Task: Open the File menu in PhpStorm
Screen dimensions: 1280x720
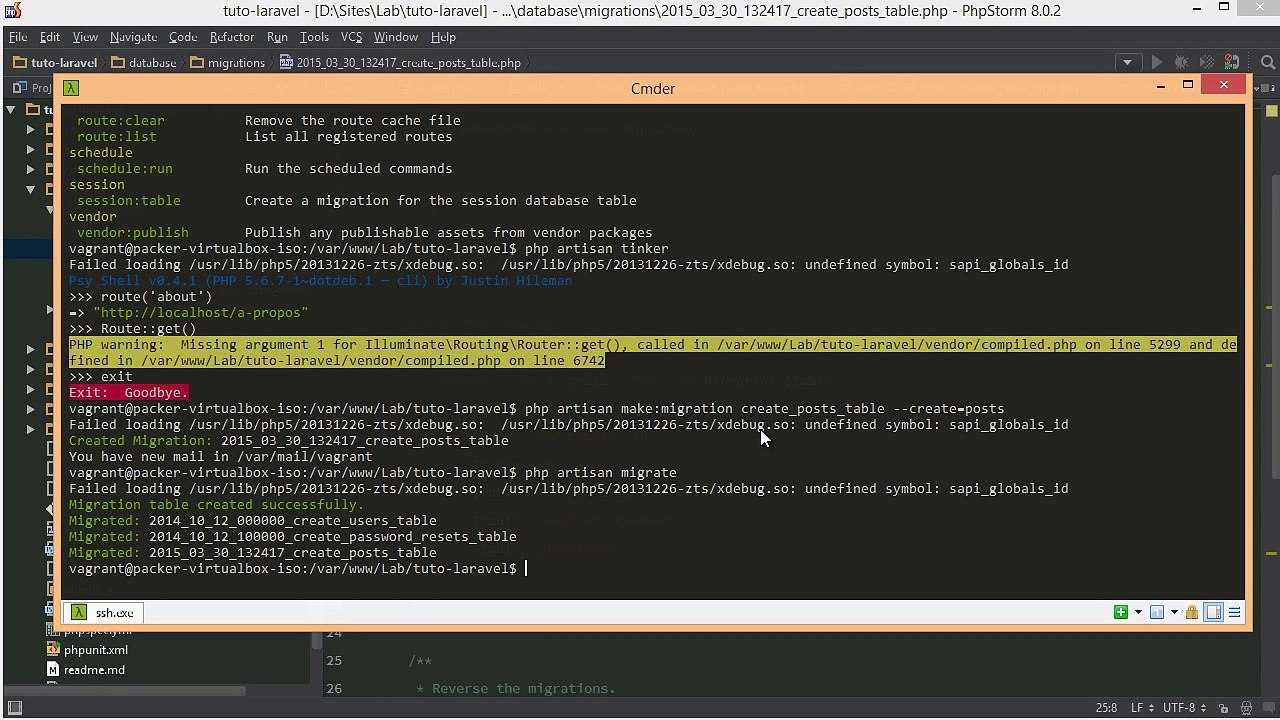Action: pyautogui.click(x=18, y=37)
